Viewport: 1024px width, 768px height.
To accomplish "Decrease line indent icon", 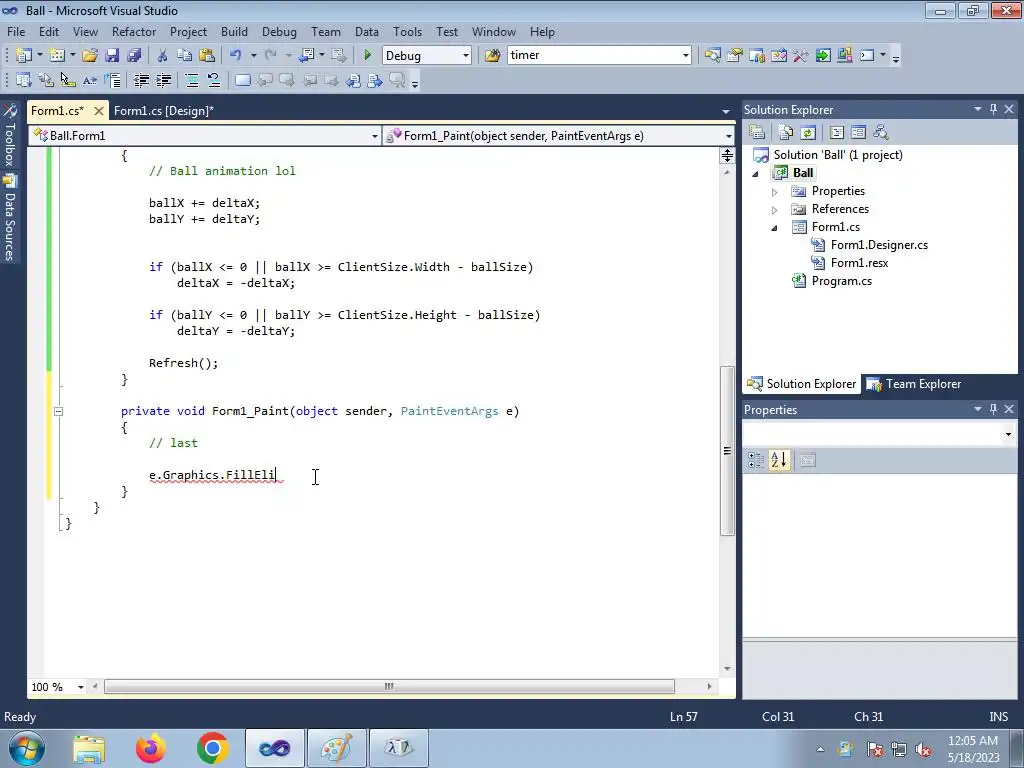I will [x=141, y=80].
